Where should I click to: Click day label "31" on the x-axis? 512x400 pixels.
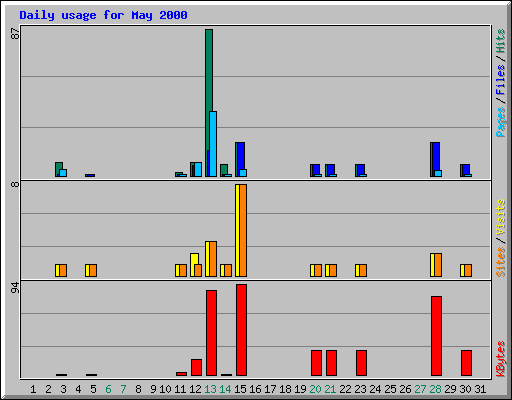click(x=480, y=389)
